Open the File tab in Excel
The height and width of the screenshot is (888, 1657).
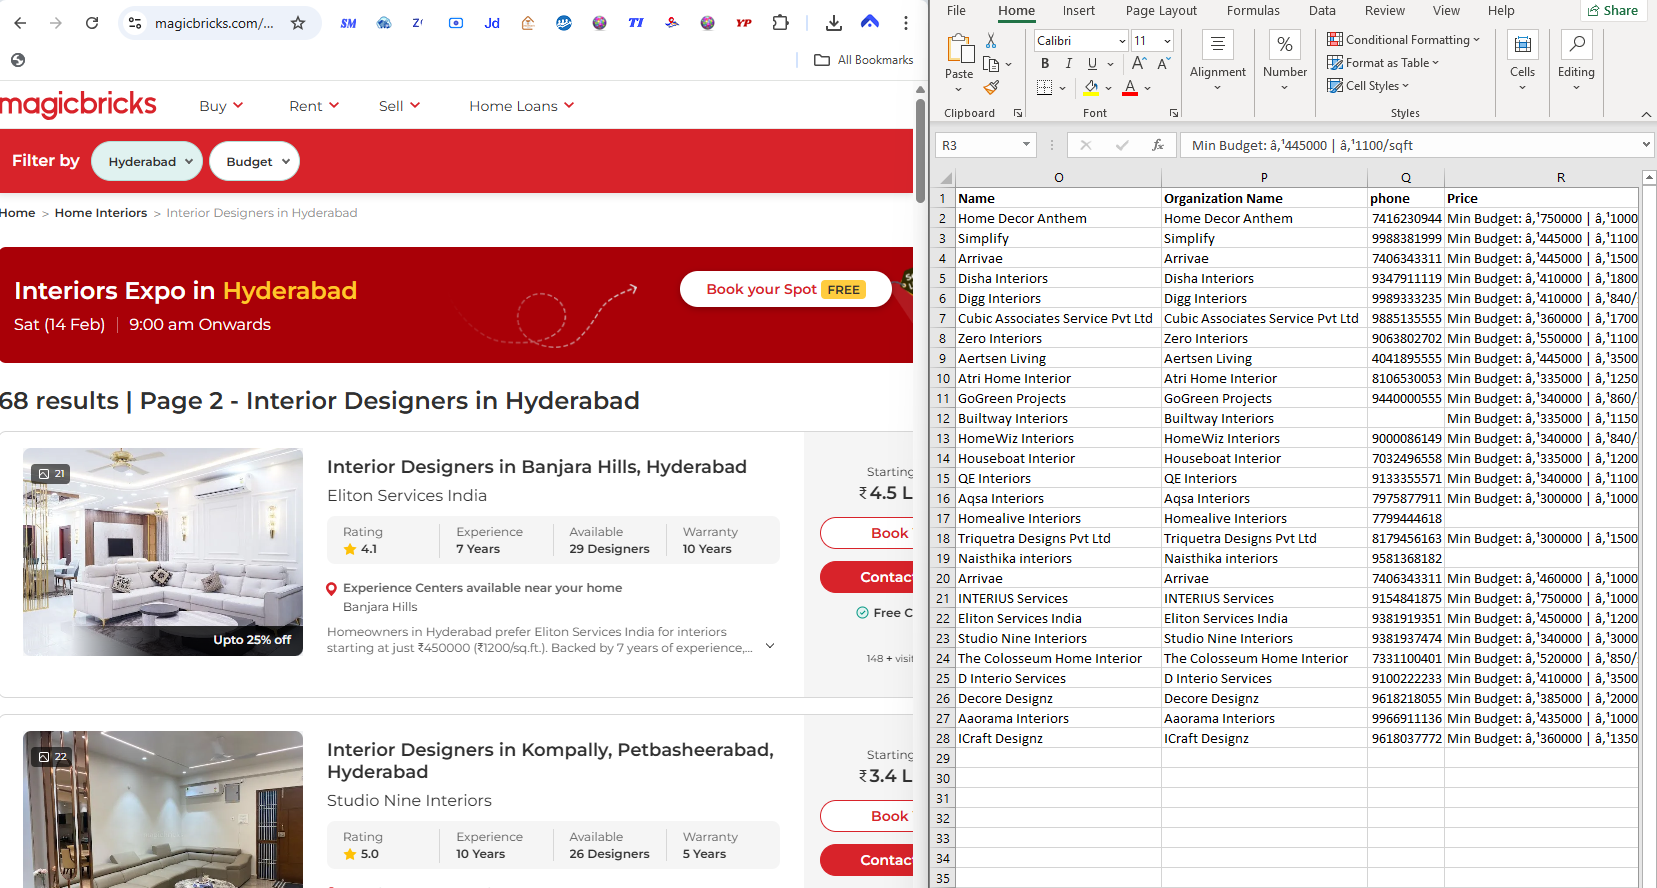(956, 11)
